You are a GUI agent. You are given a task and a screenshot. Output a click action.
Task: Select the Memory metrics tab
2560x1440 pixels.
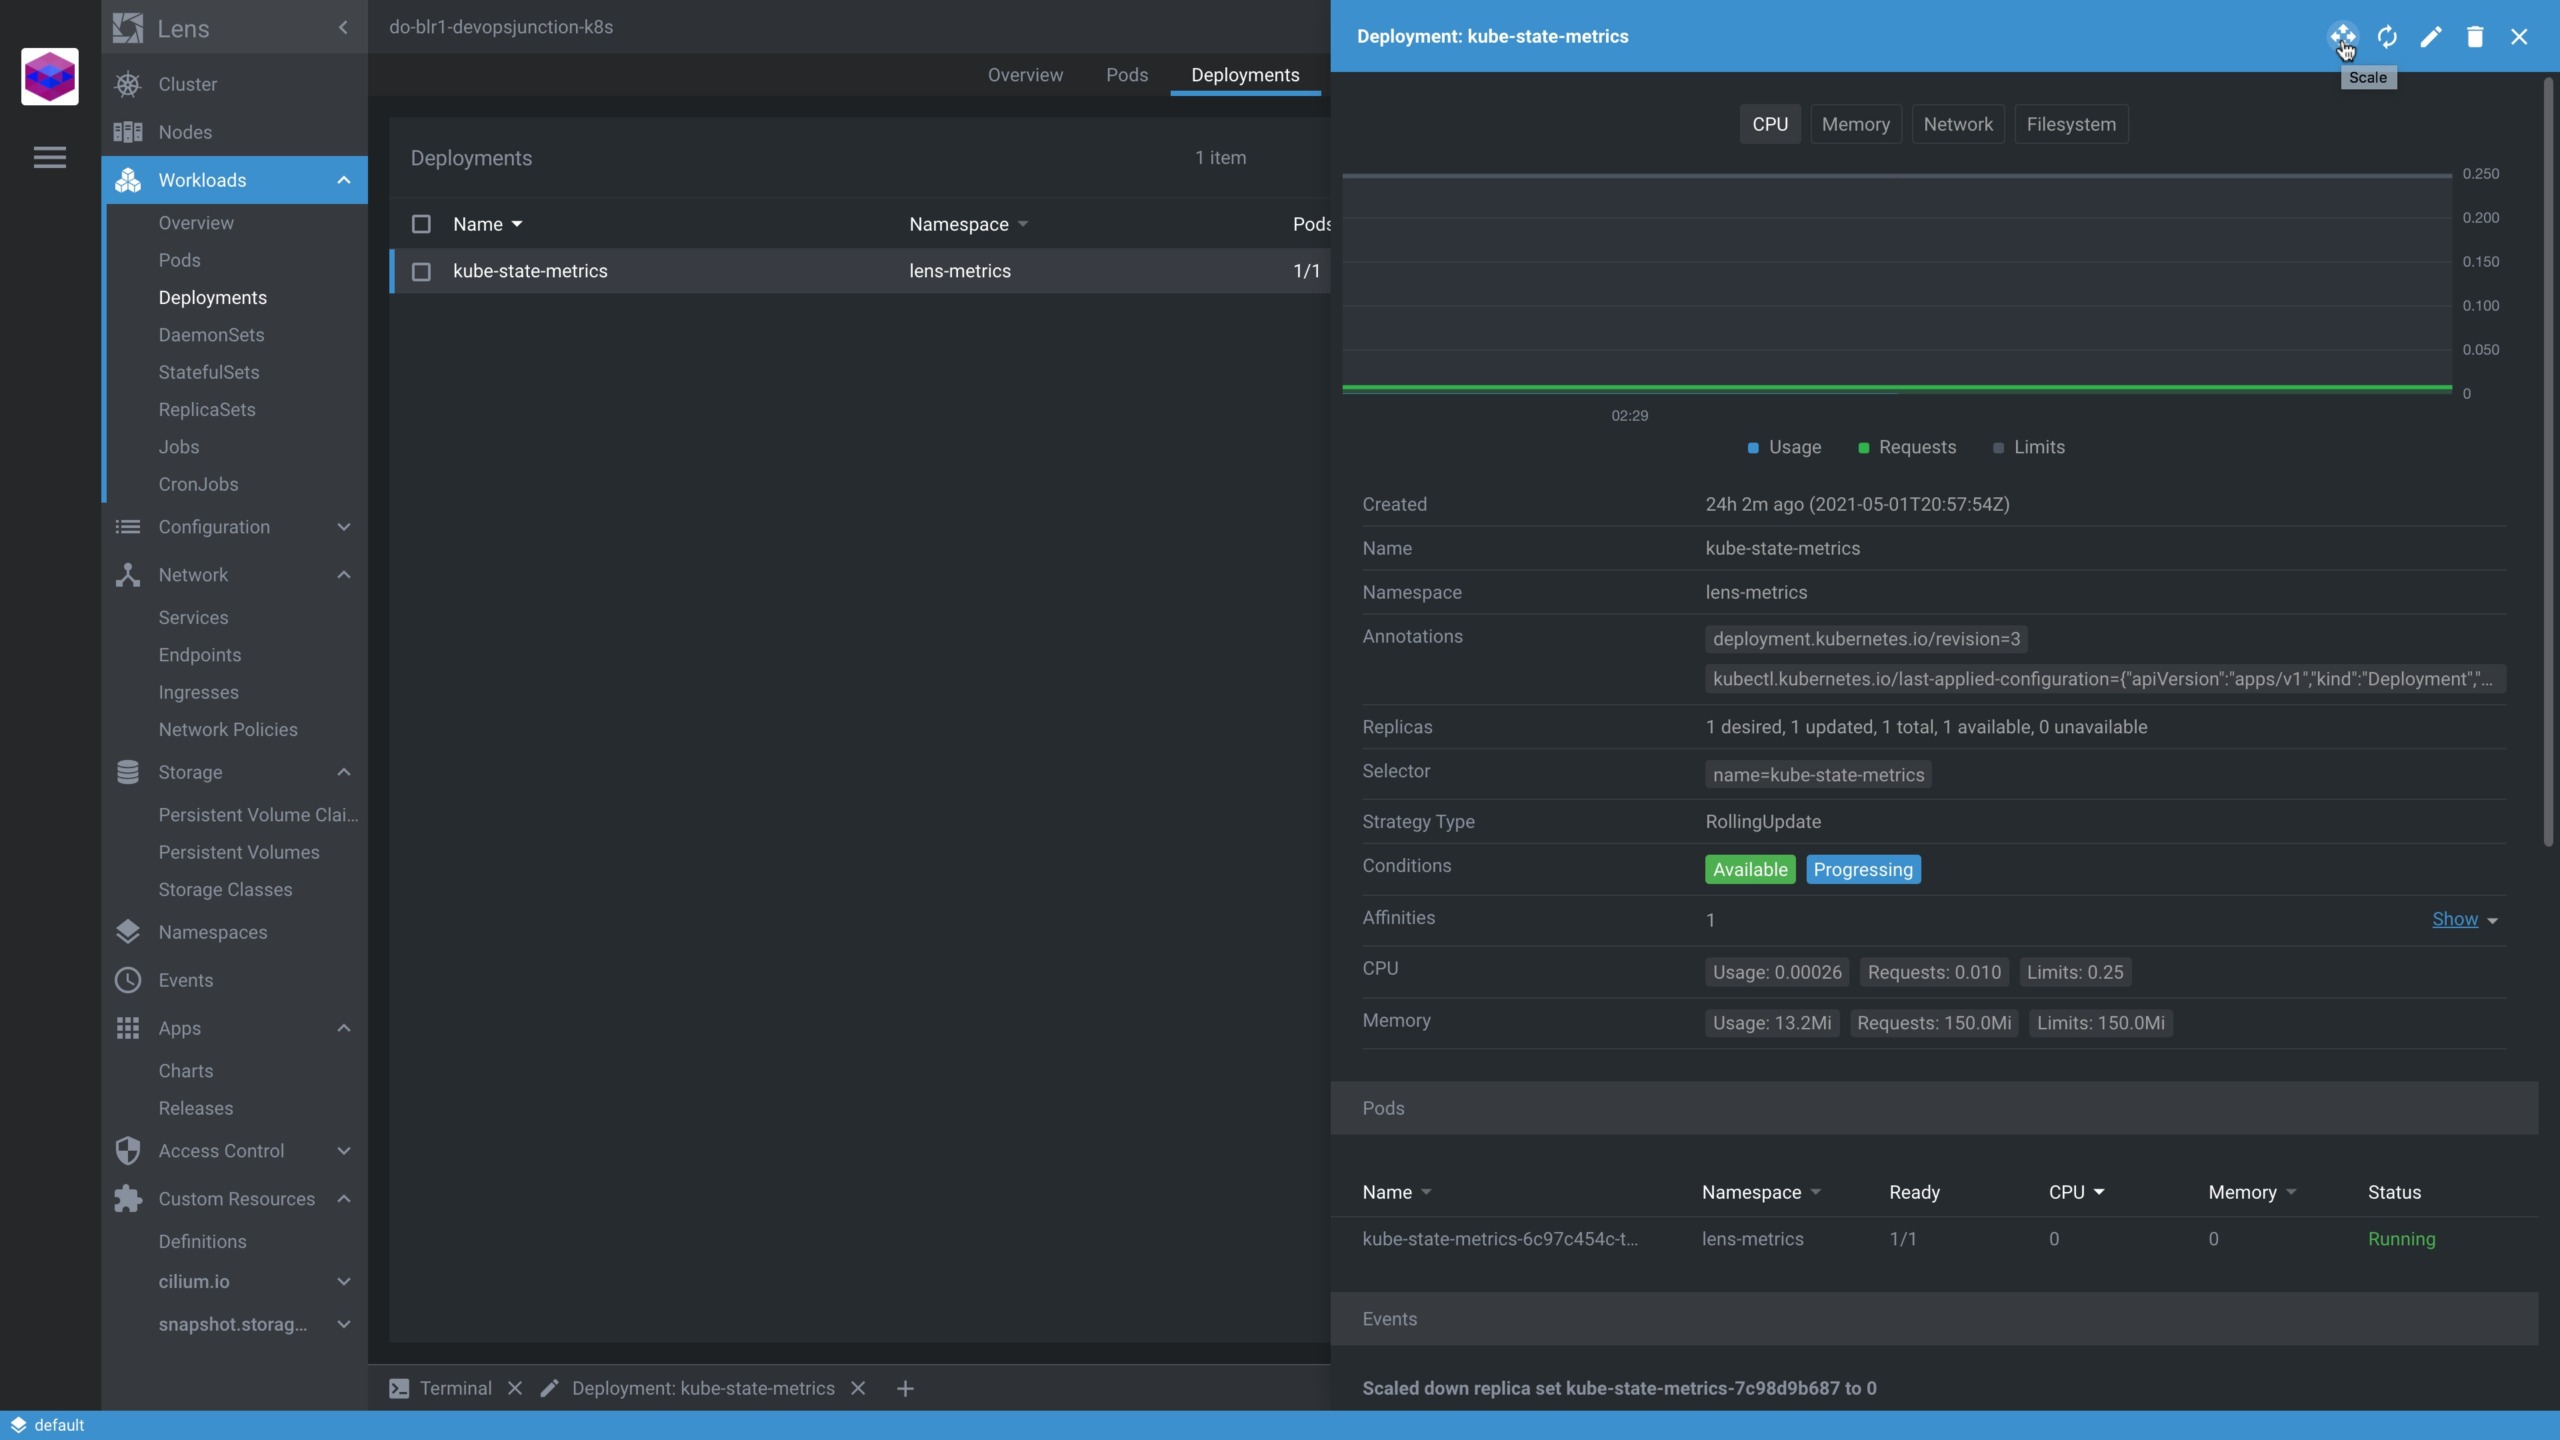[1855, 124]
